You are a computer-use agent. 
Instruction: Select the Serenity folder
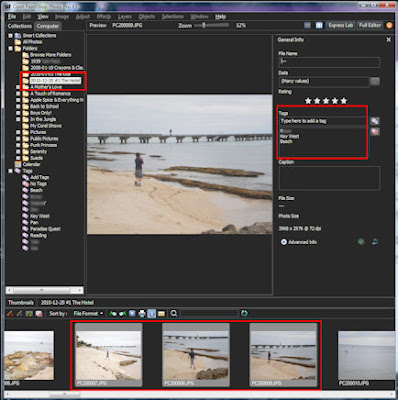(38, 152)
